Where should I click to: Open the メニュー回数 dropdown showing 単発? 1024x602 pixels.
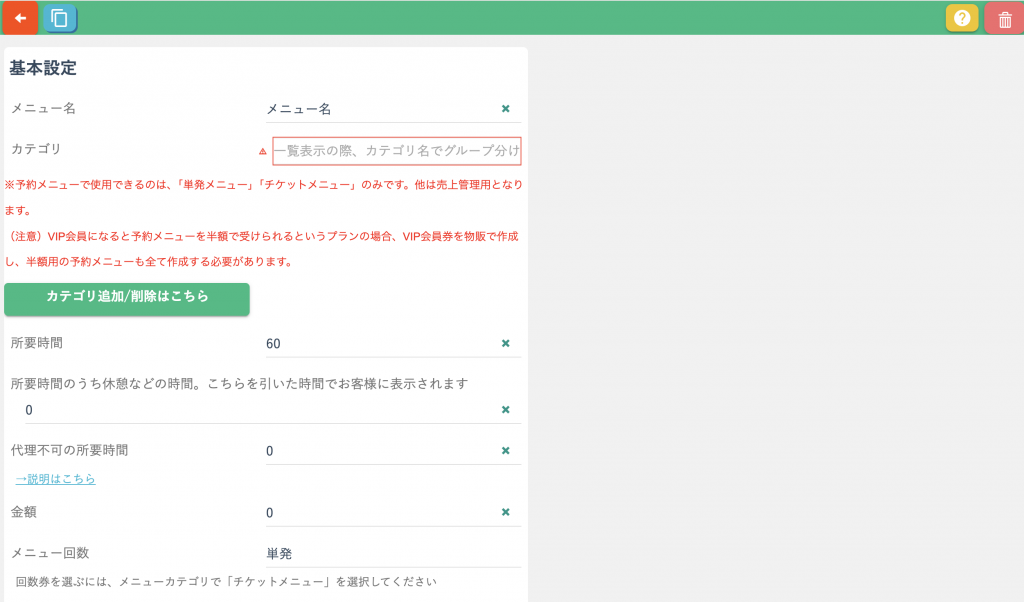(x=392, y=554)
